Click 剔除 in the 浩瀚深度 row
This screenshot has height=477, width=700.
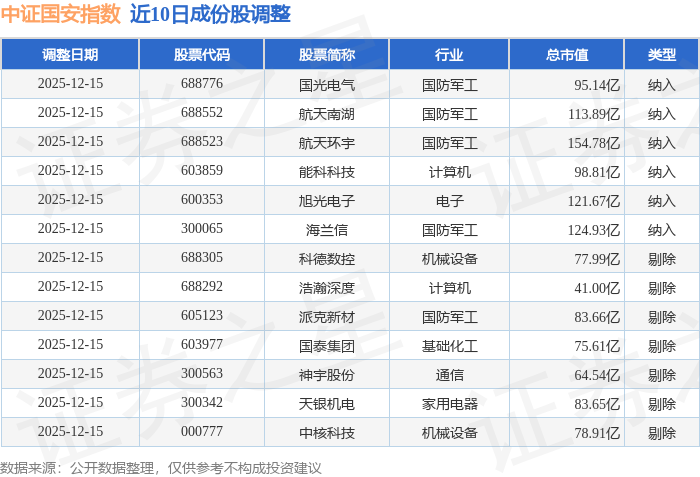click(662, 288)
